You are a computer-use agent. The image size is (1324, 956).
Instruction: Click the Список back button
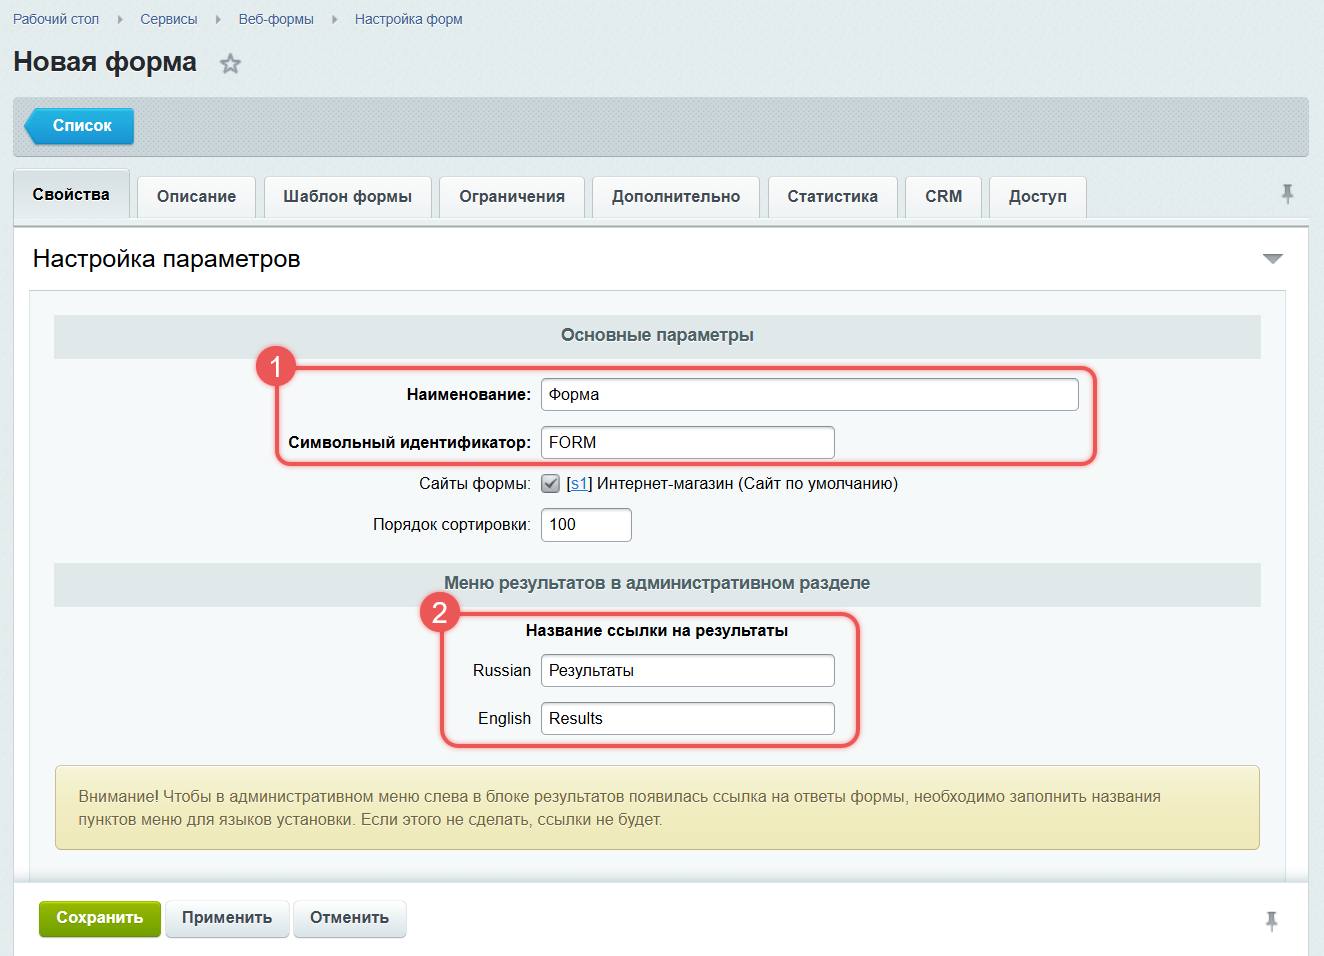point(80,126)
